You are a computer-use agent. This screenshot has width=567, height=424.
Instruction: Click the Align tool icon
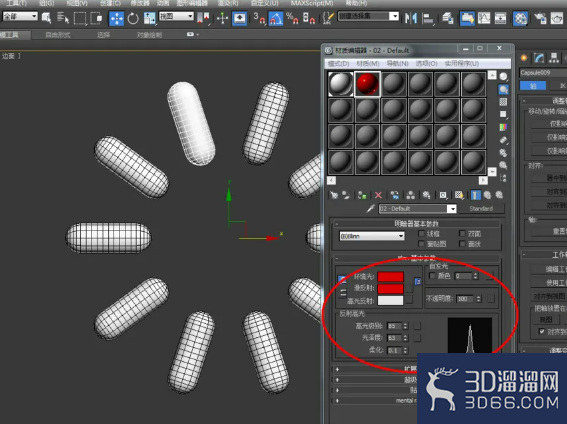[x=428, y=18]
